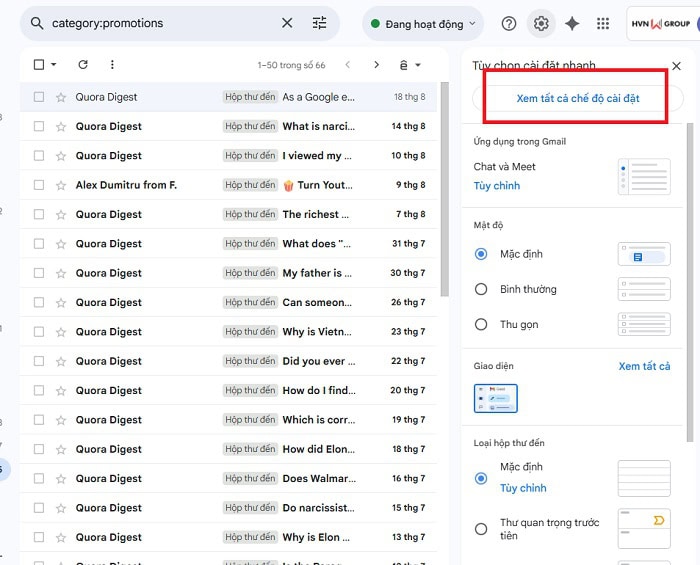Click the '1–50 trong số 66' page count
The height and width of the screenshot is (565, 700).
pos(291,65)
